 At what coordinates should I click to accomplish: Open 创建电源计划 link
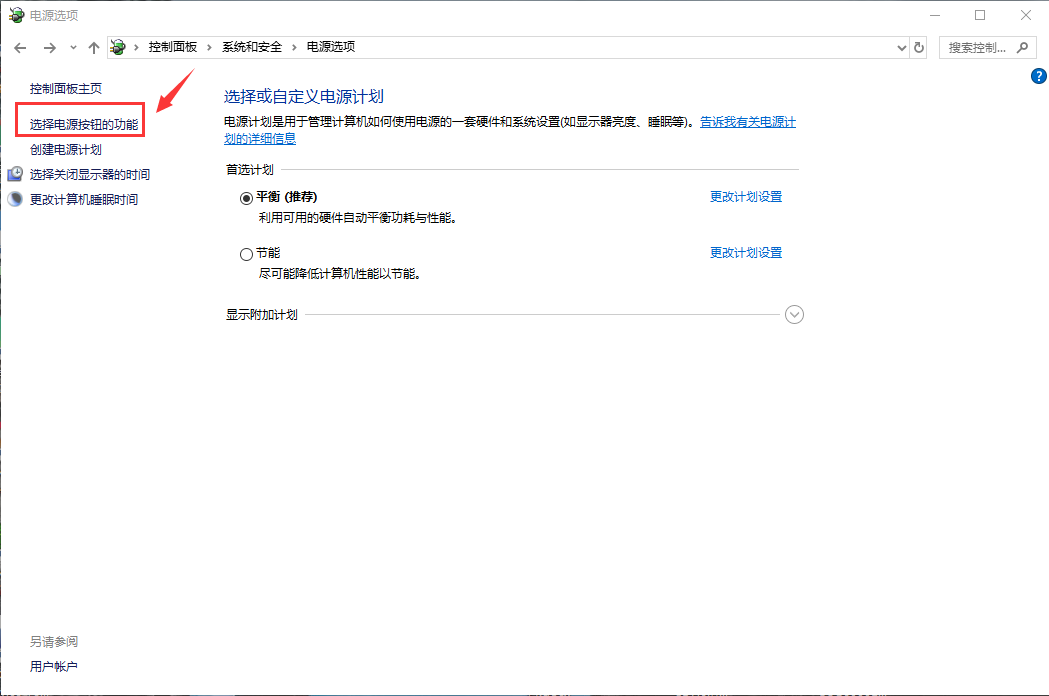tap(66, 149)
